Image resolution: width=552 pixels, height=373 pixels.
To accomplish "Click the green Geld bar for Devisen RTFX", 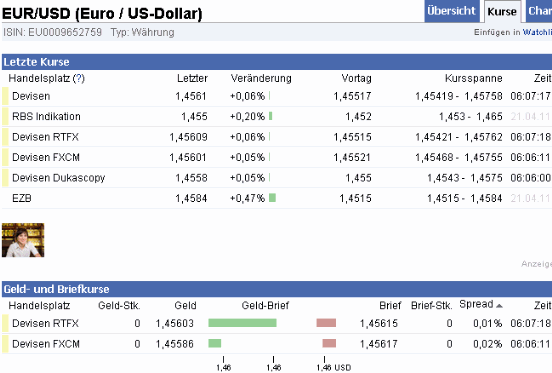I will (x=242, y=323).
